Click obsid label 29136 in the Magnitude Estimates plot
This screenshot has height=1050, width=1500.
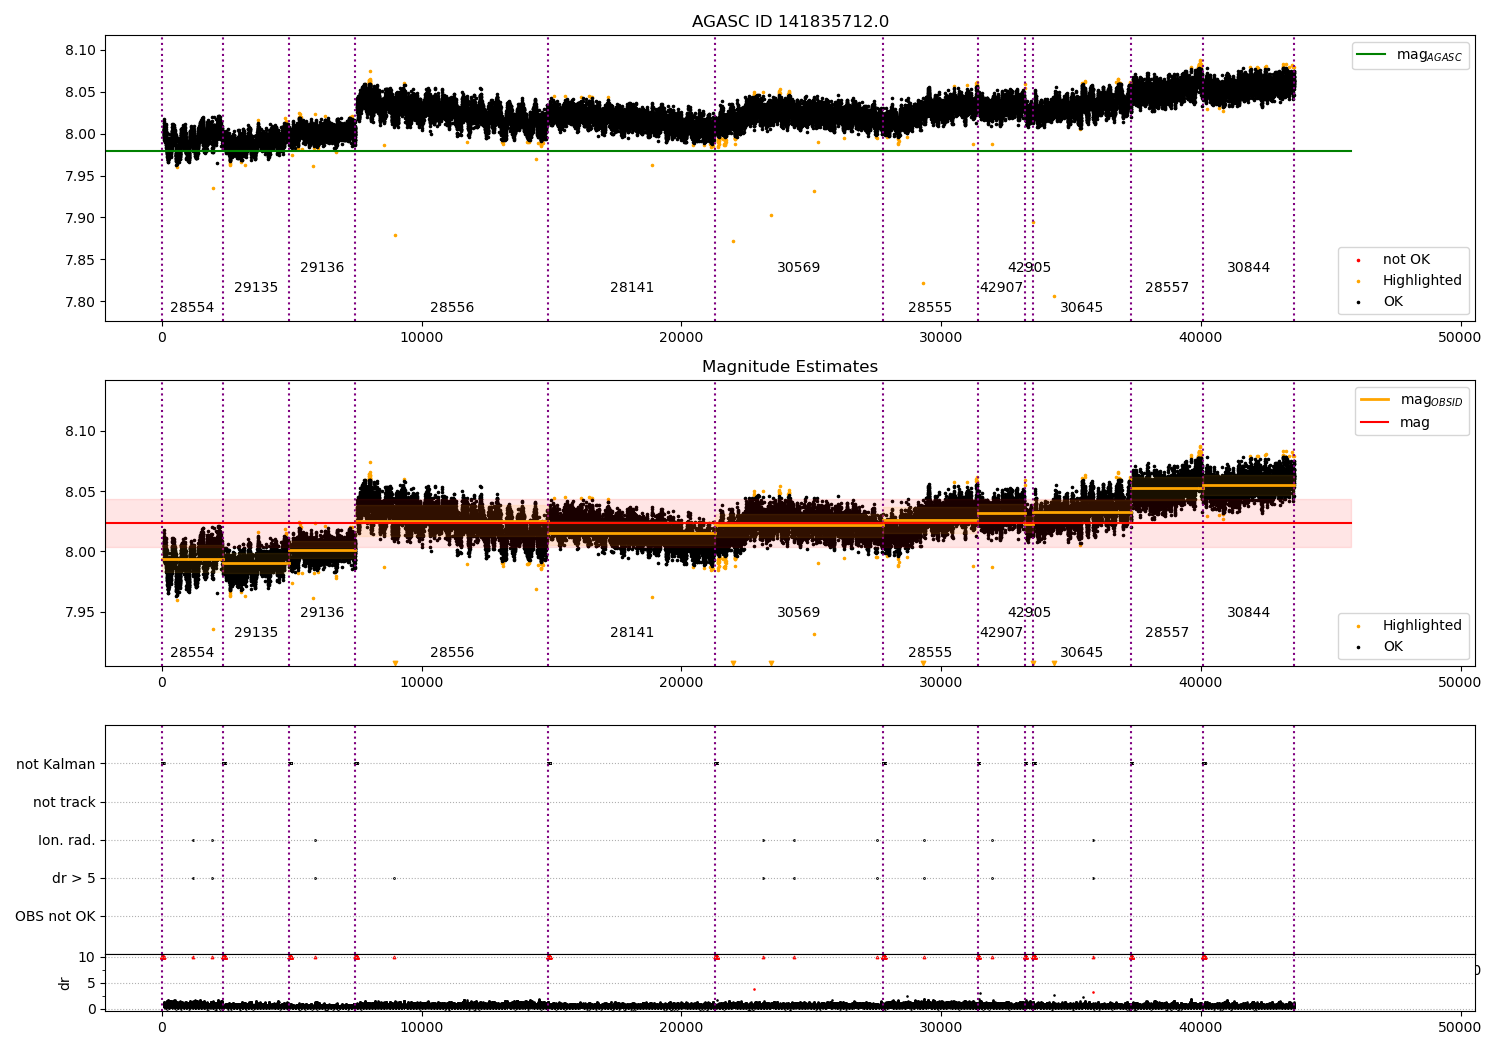(x=322, y=612)
